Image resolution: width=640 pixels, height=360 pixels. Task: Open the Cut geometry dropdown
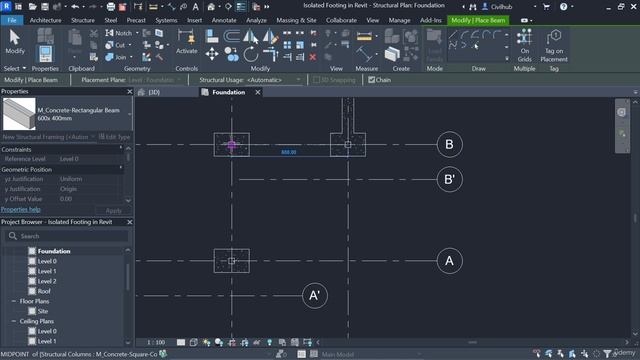pos(130,45)
